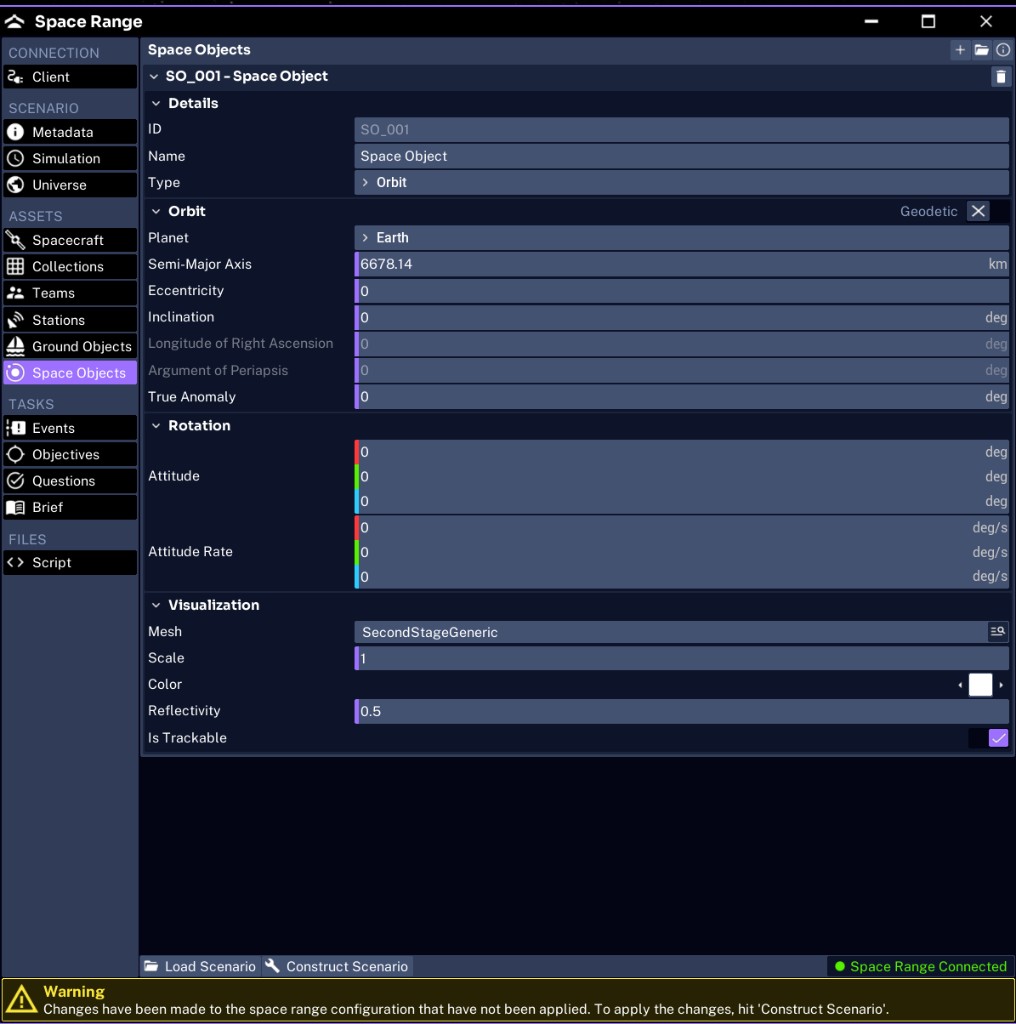Click green connection status indicator dot

coord(840,967)
